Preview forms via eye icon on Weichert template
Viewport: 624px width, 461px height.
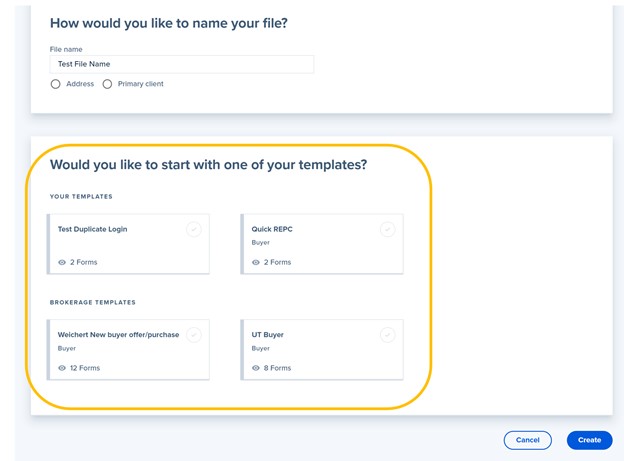(x=62, y=368)
